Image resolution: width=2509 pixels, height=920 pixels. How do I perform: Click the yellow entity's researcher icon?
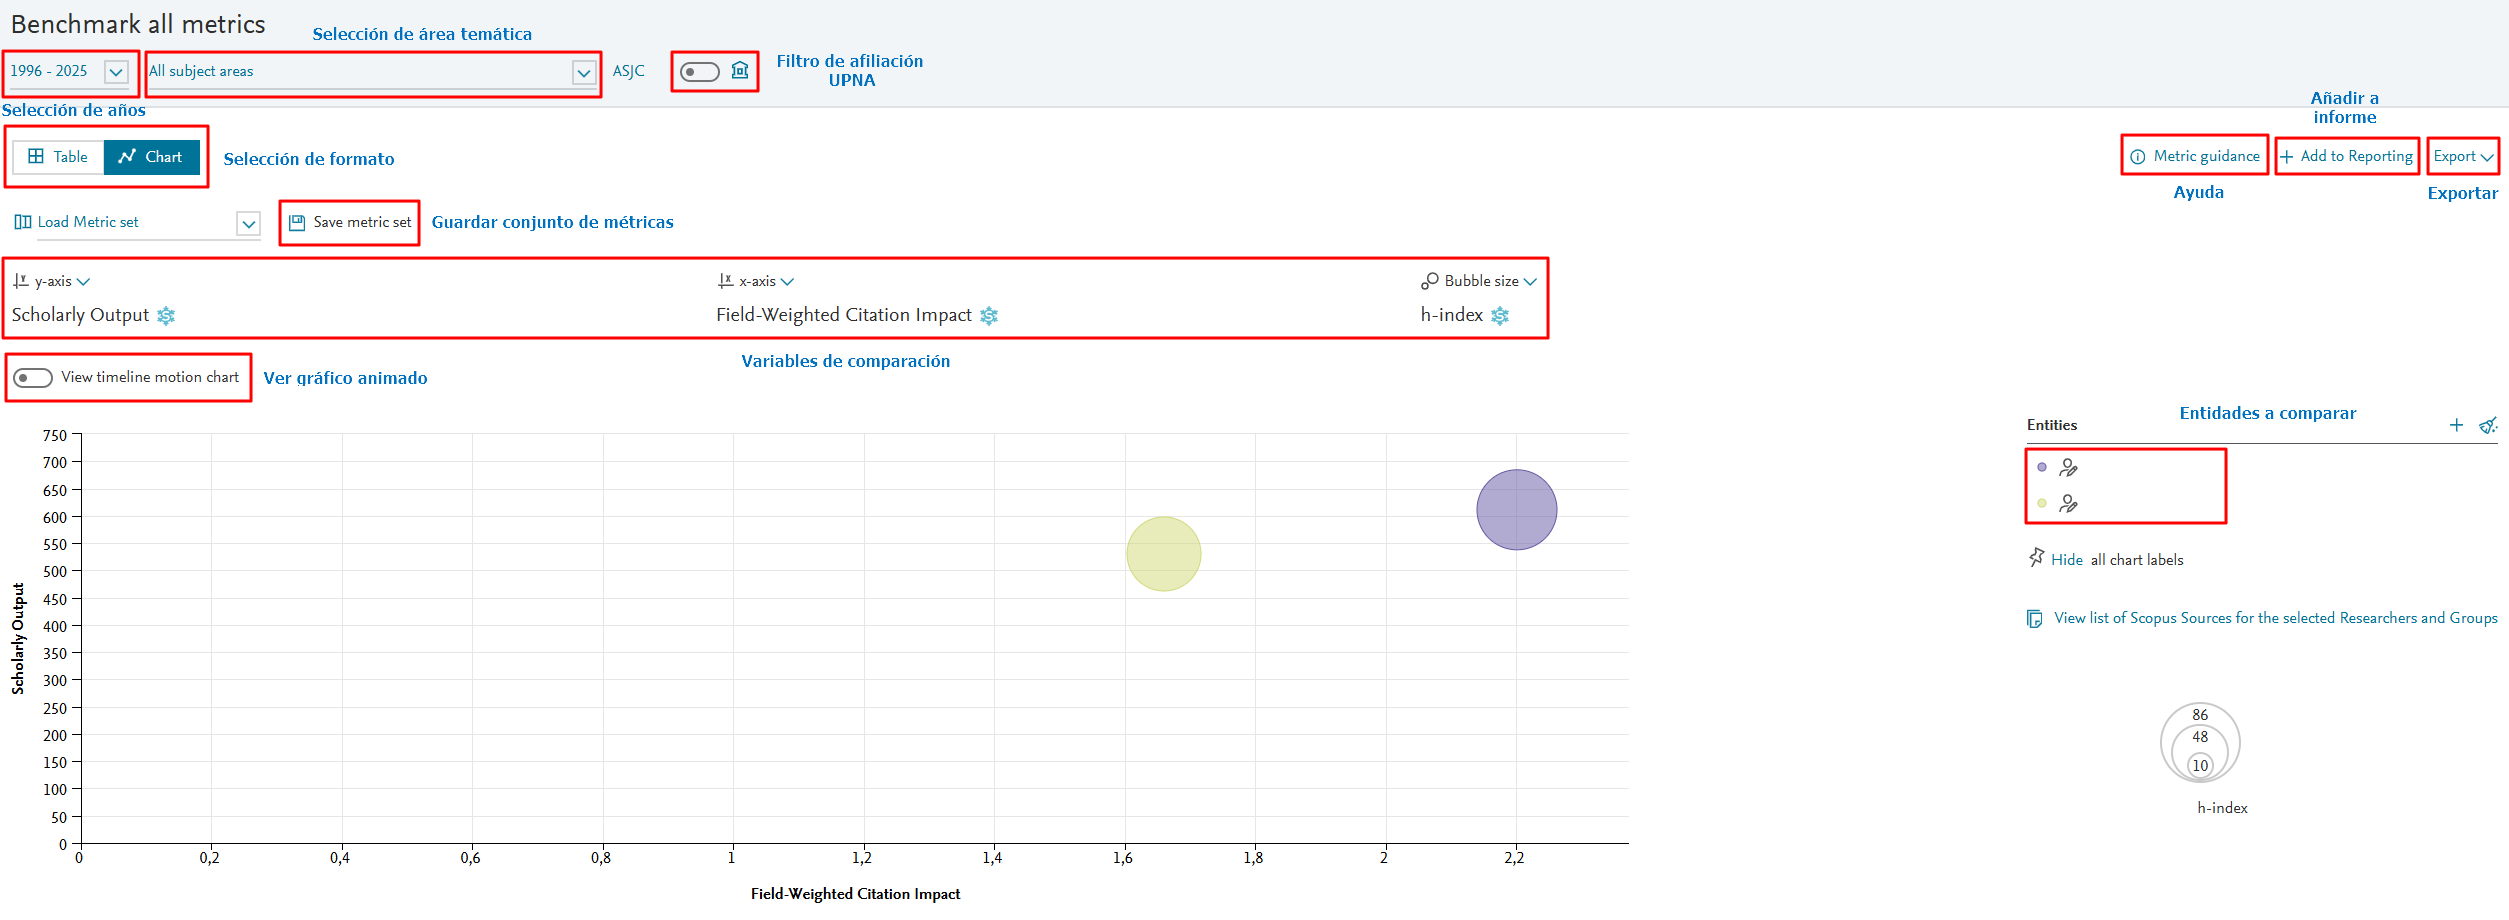click(x=2068, y=504)
